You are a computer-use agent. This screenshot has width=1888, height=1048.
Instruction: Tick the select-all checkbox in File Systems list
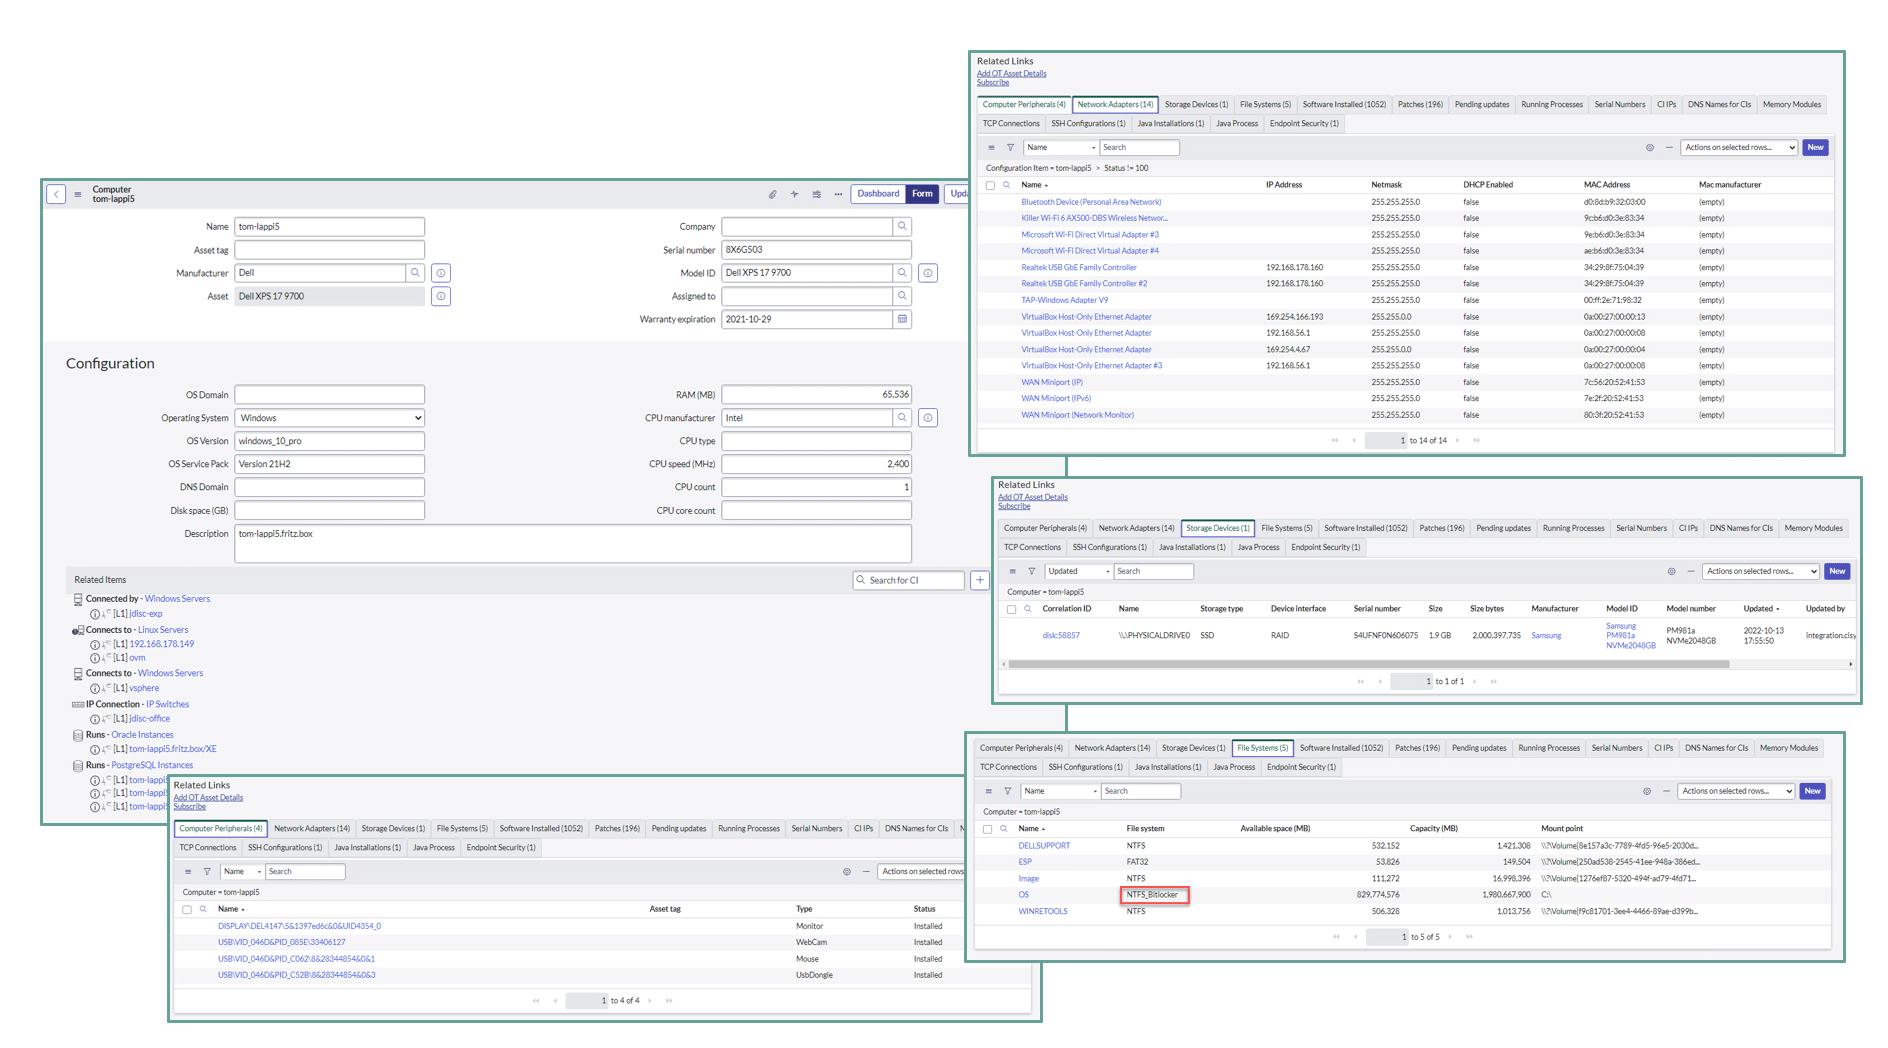988,829
